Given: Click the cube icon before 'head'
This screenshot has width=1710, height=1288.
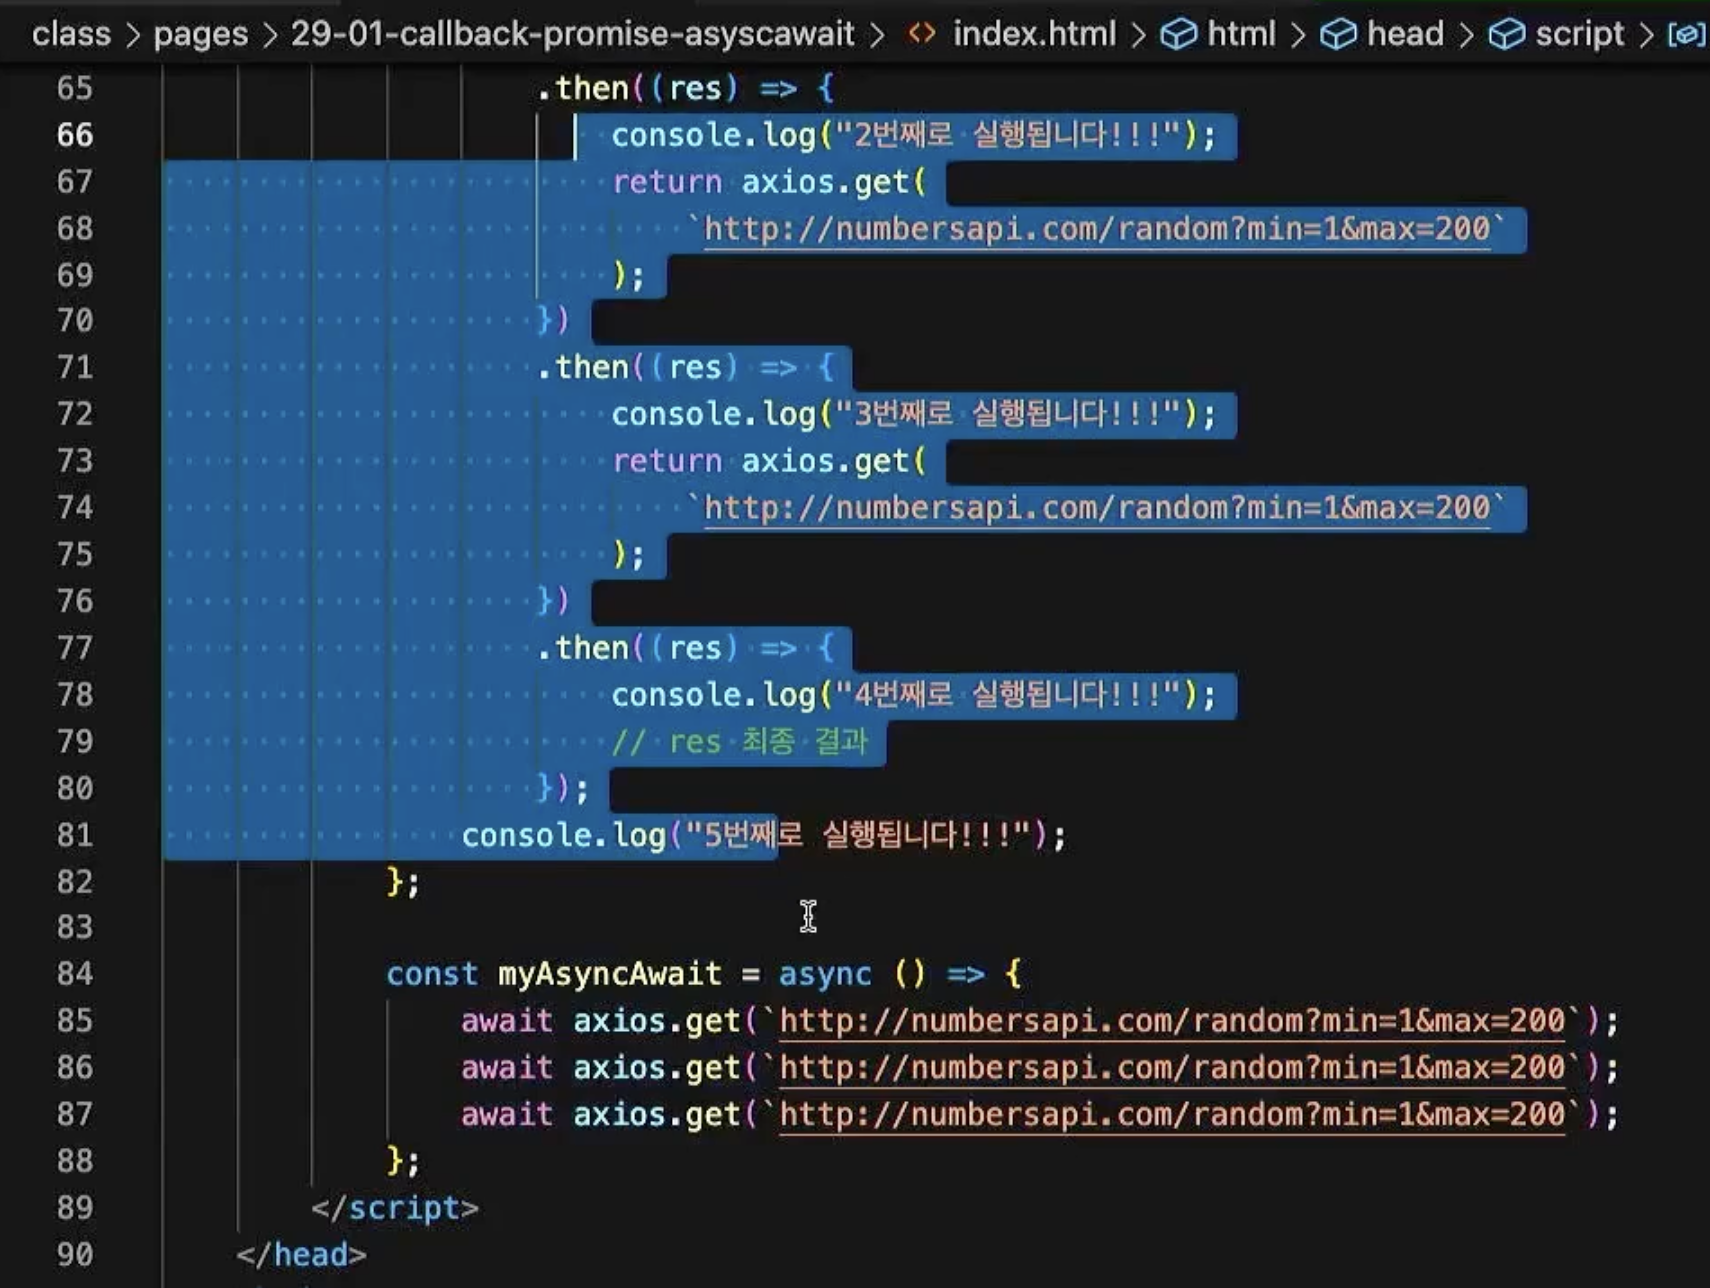Looking at the screenshot, I should [1338, 35].
